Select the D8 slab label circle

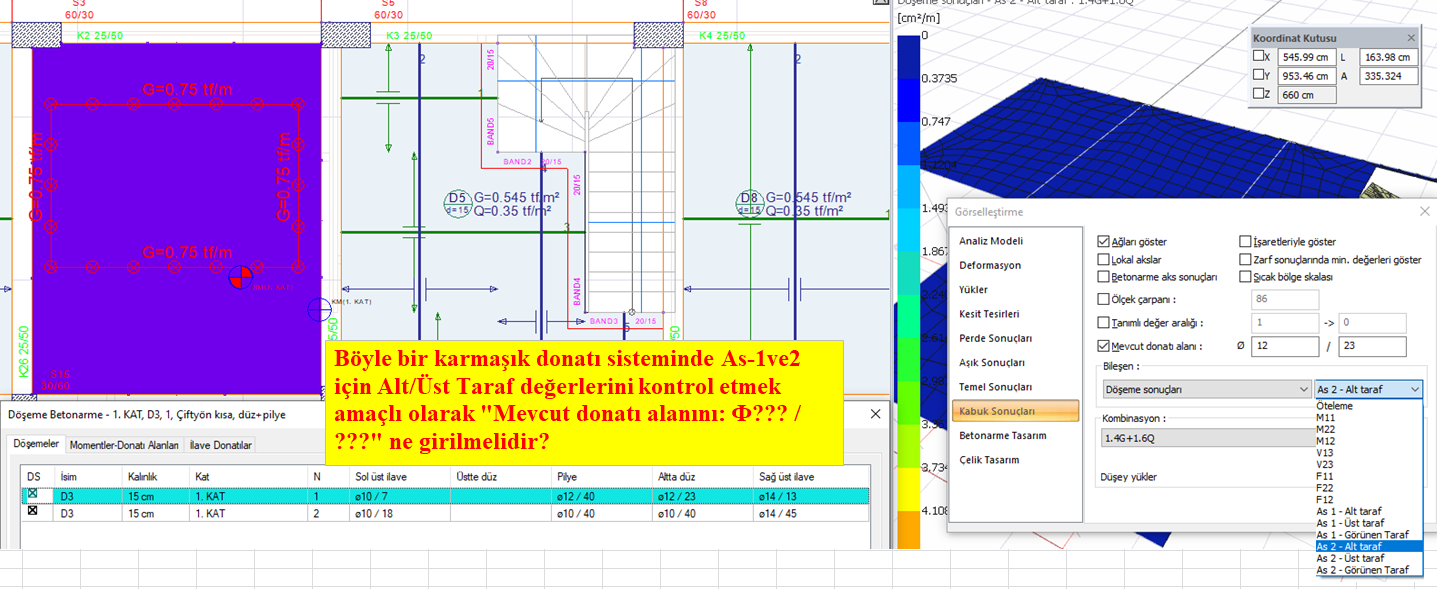click(749, 203)
